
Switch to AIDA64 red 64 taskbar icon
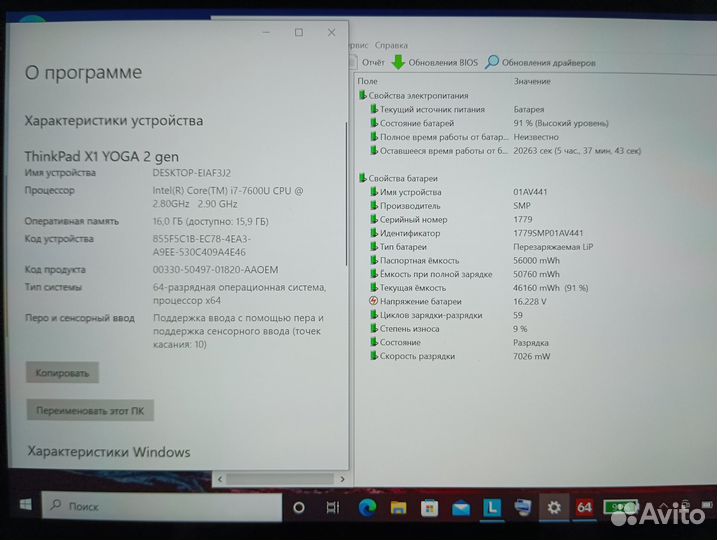point(584,507)
